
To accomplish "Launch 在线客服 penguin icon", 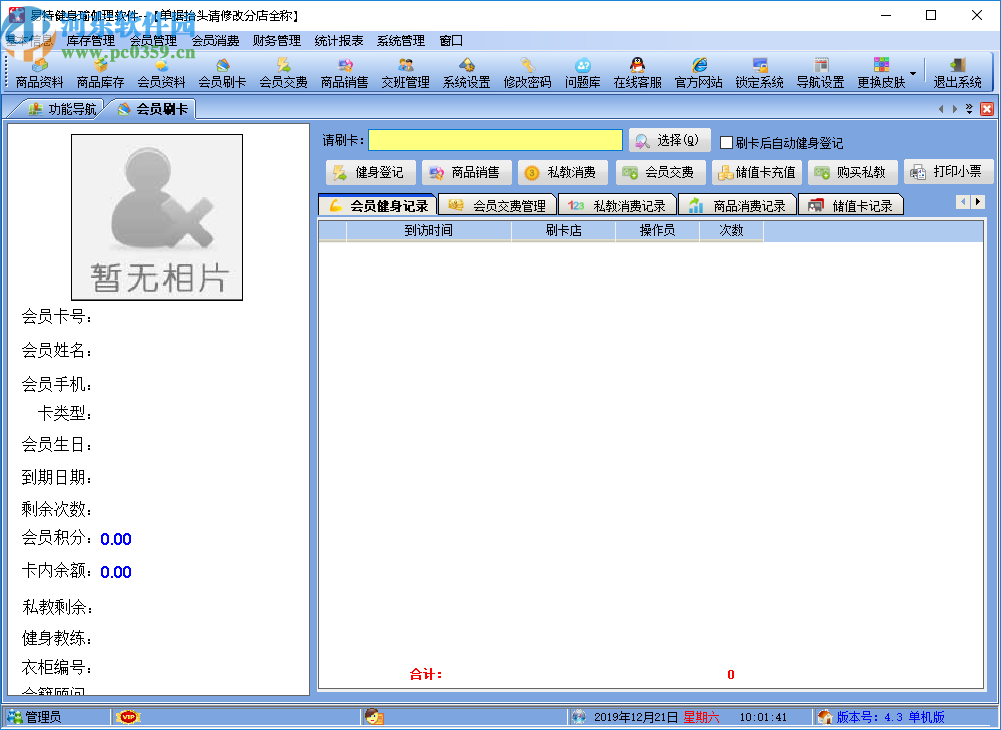I will [x=637, y=73].
